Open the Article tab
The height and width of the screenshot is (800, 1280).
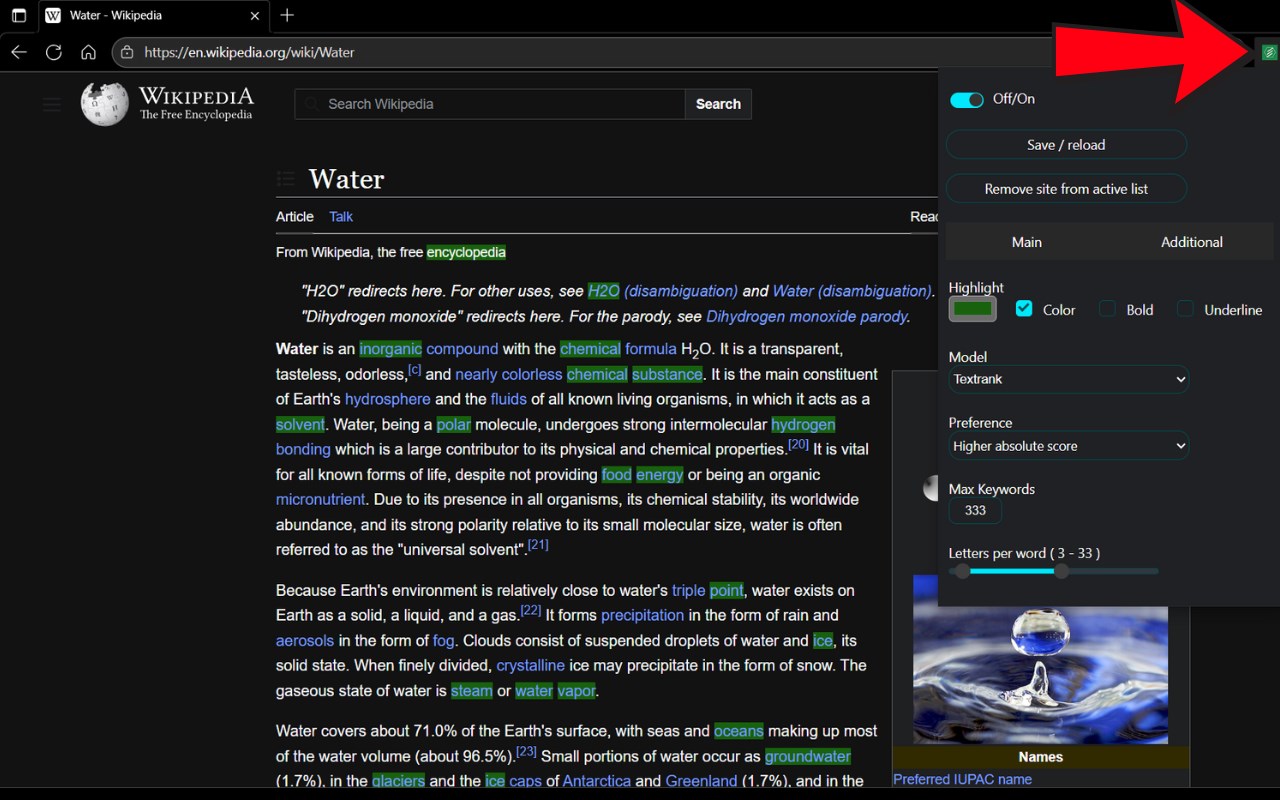point(295,216)
